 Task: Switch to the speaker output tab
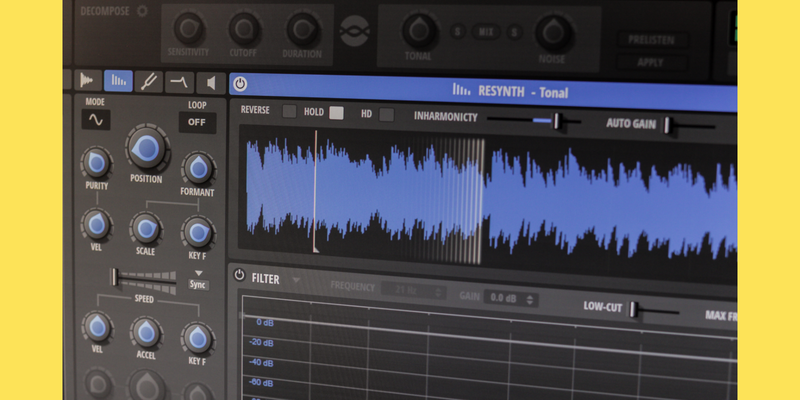(x=211, y=83)
